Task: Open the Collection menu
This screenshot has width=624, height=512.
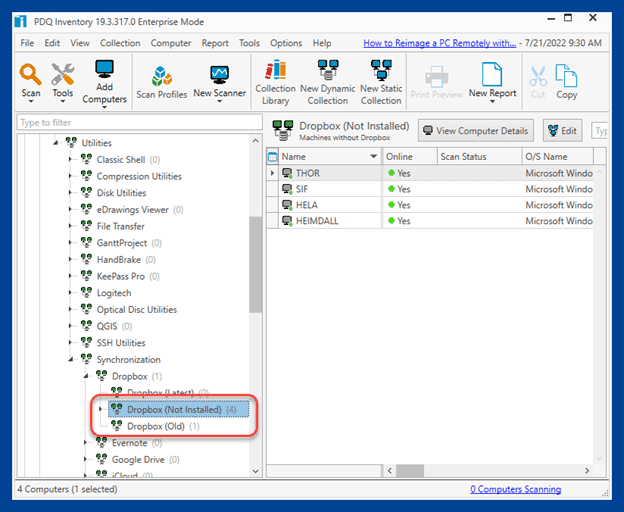Action: [x=120, y=43]
